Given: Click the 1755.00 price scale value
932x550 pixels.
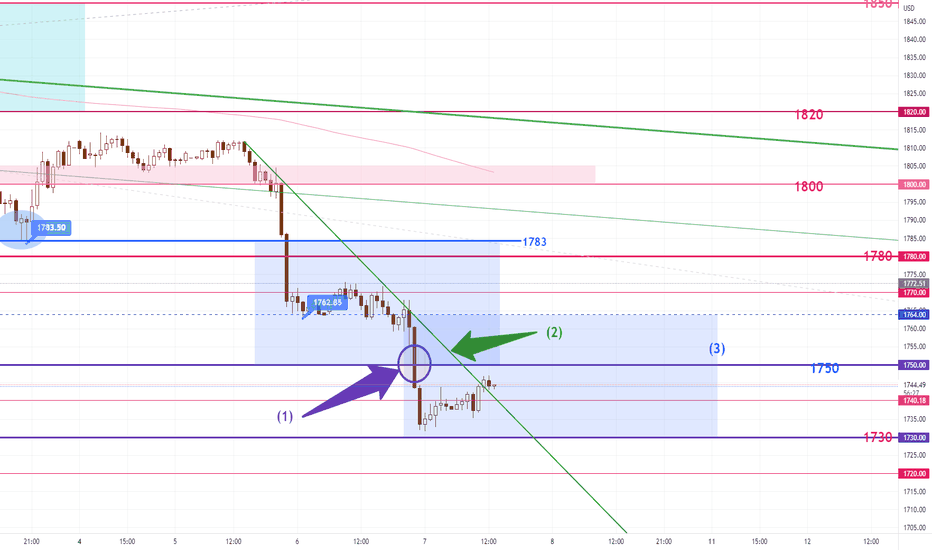Looking at the screenshot, I should point(915,347).
